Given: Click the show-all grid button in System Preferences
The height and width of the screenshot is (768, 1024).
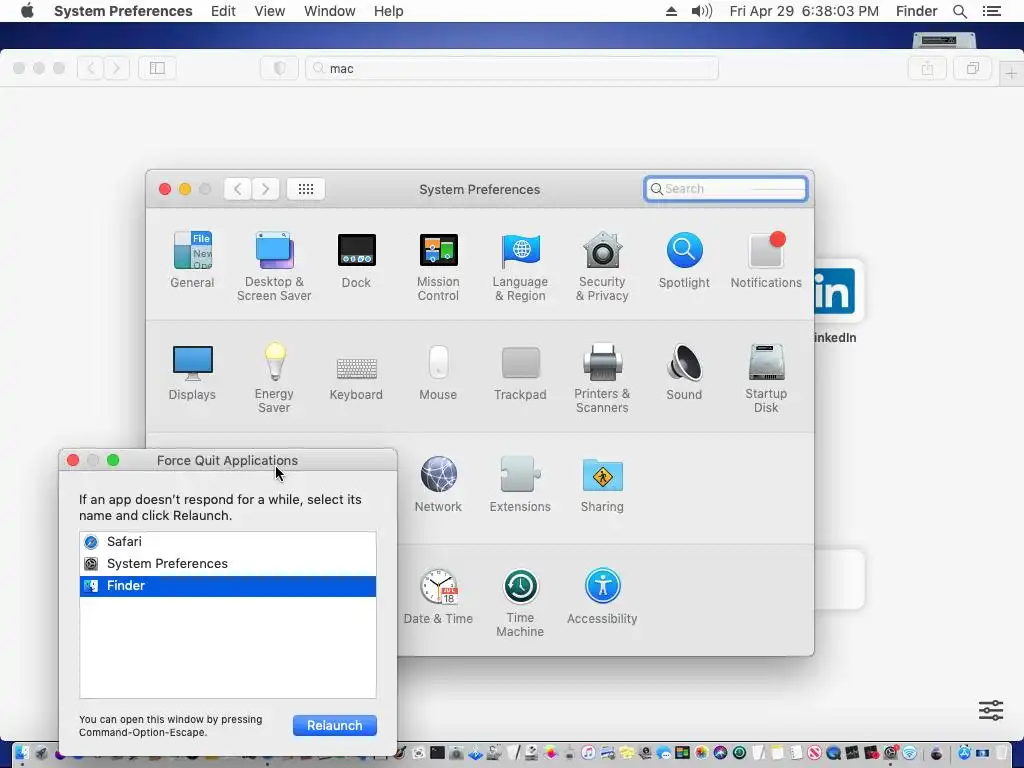Looking at the screenshot, I should (x=306, y=189).
